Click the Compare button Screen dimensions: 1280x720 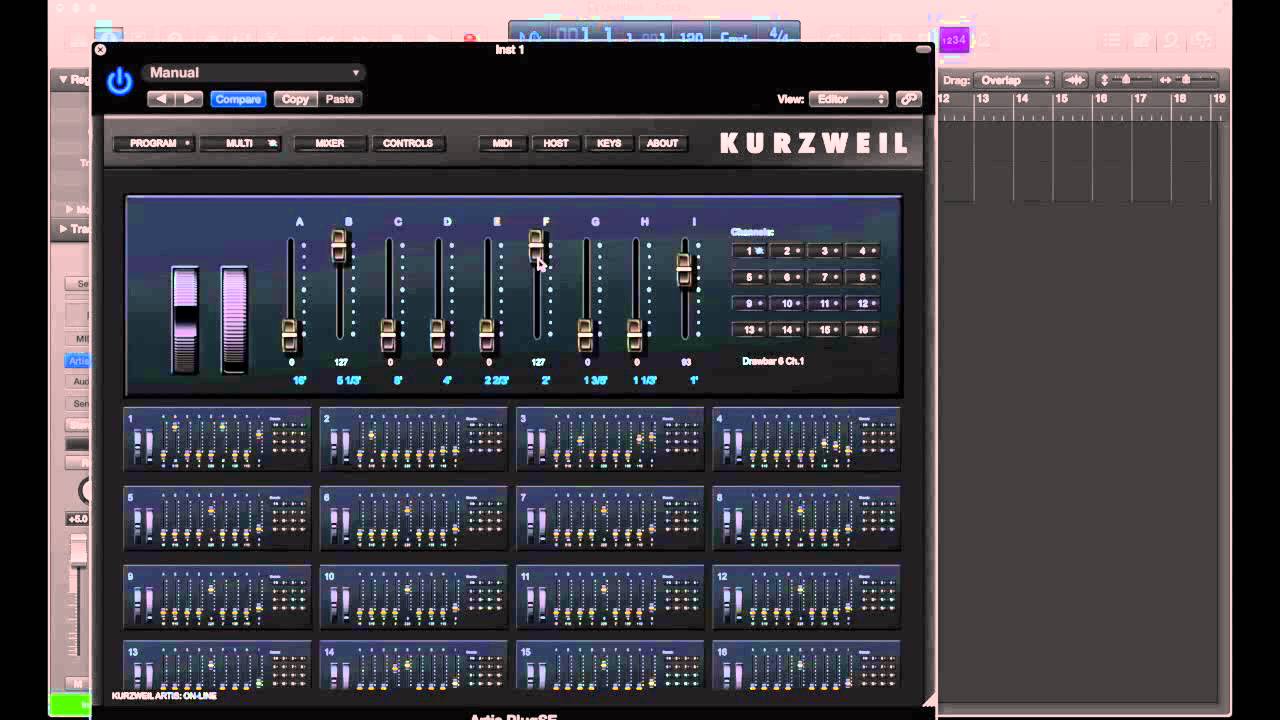click(x=238, y=99)
